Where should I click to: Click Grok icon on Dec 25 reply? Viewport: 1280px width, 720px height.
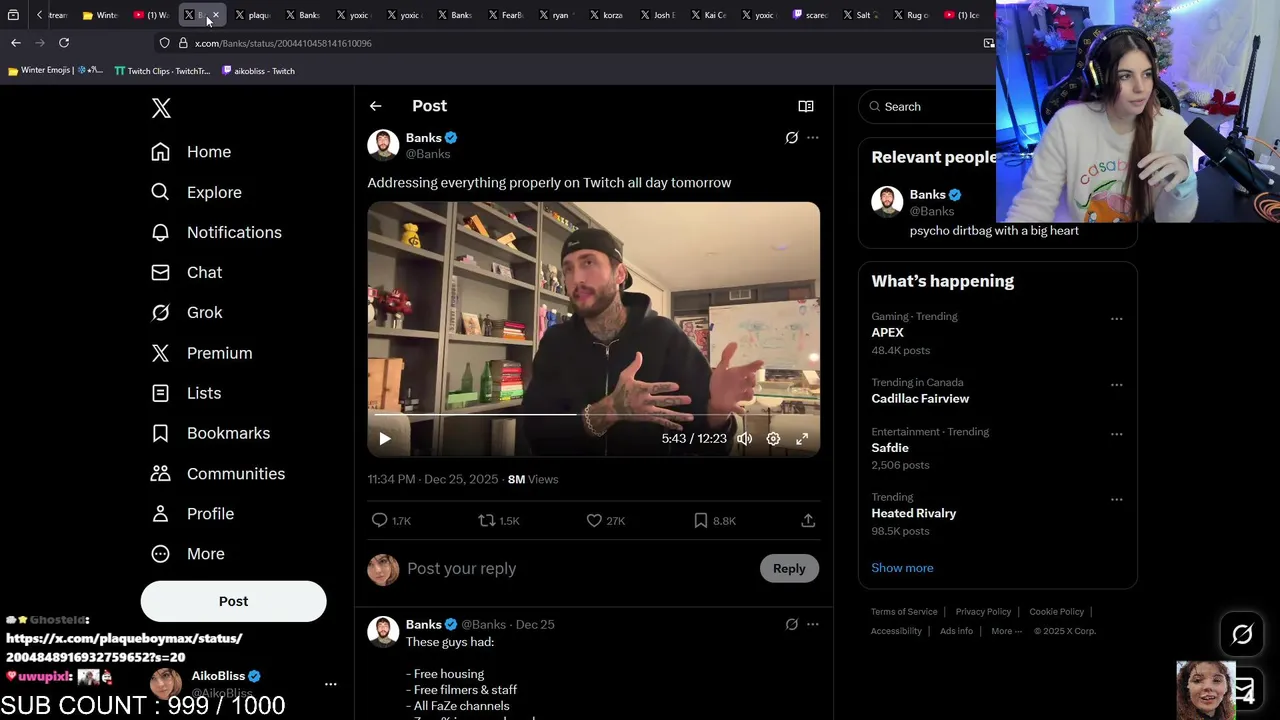pyautogui.click(x=792, y=624)
